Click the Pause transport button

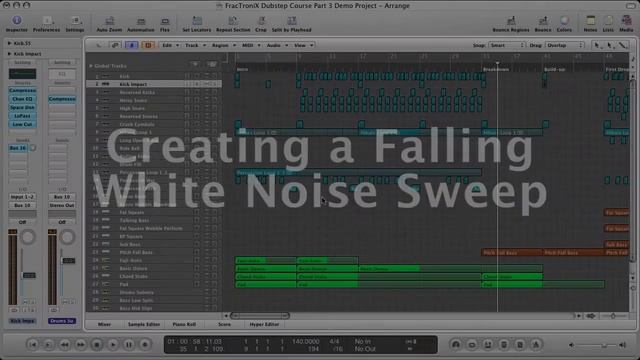(x=129, y=344)
